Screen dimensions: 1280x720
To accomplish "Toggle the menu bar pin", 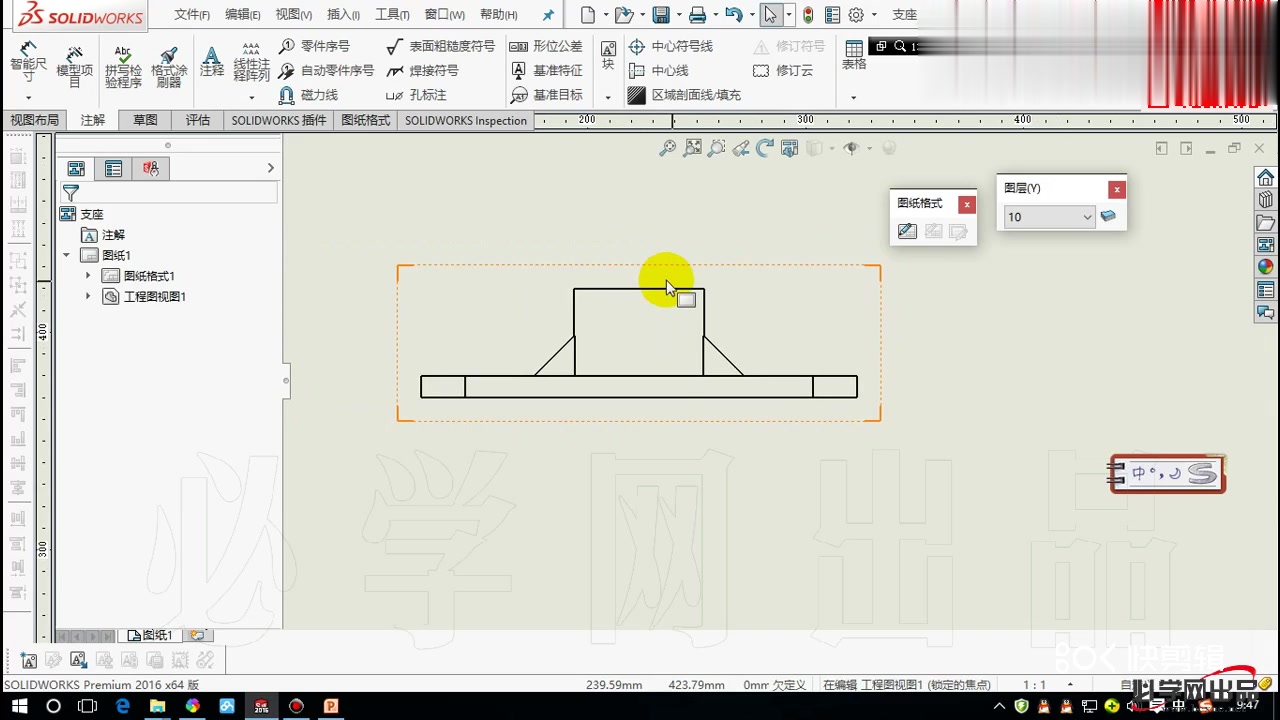I will pos(548,15).
